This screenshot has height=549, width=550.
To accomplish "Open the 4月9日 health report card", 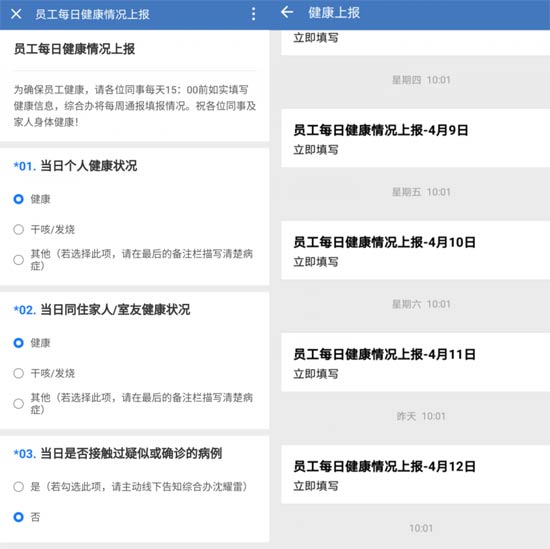I will 415,138.
